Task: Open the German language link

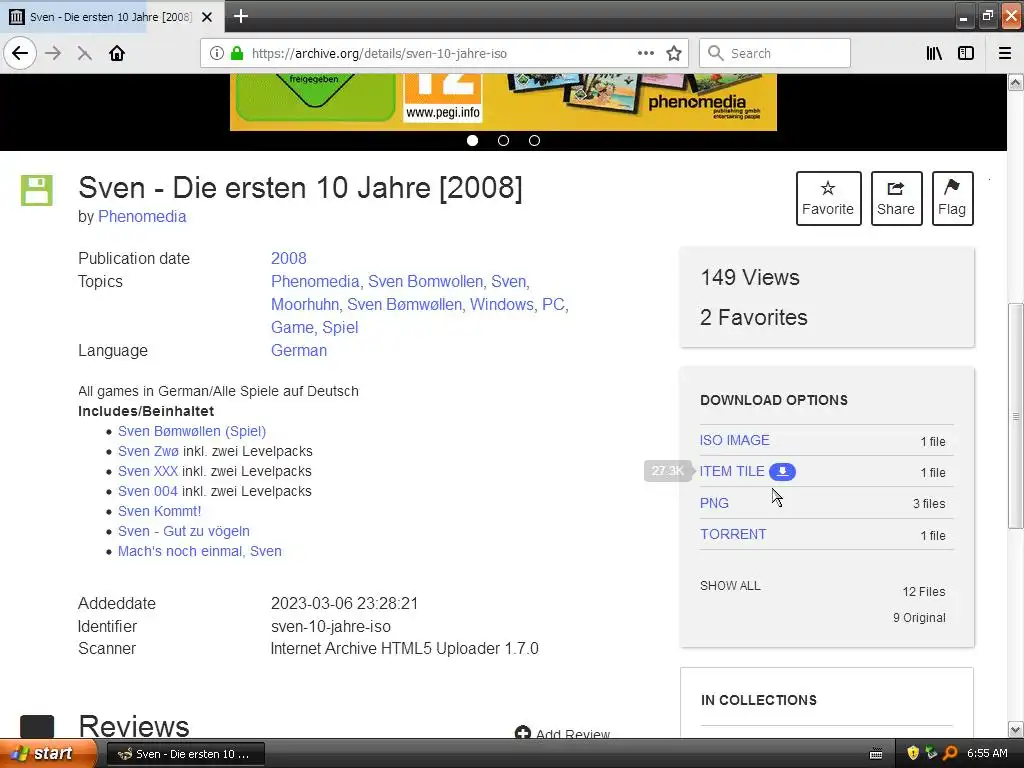Action: point(299,350)
